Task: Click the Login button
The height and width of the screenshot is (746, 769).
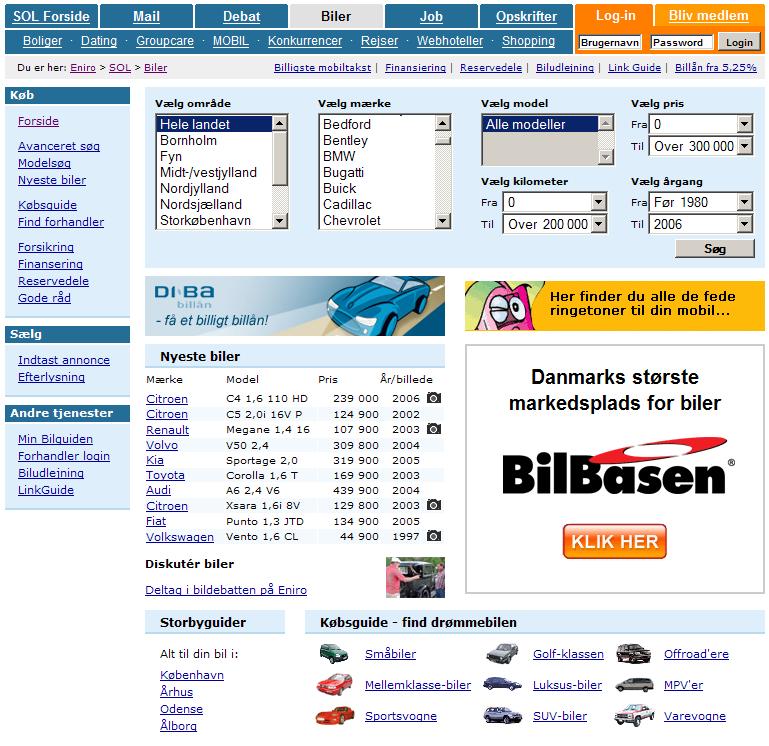Action: coord(739,42)
